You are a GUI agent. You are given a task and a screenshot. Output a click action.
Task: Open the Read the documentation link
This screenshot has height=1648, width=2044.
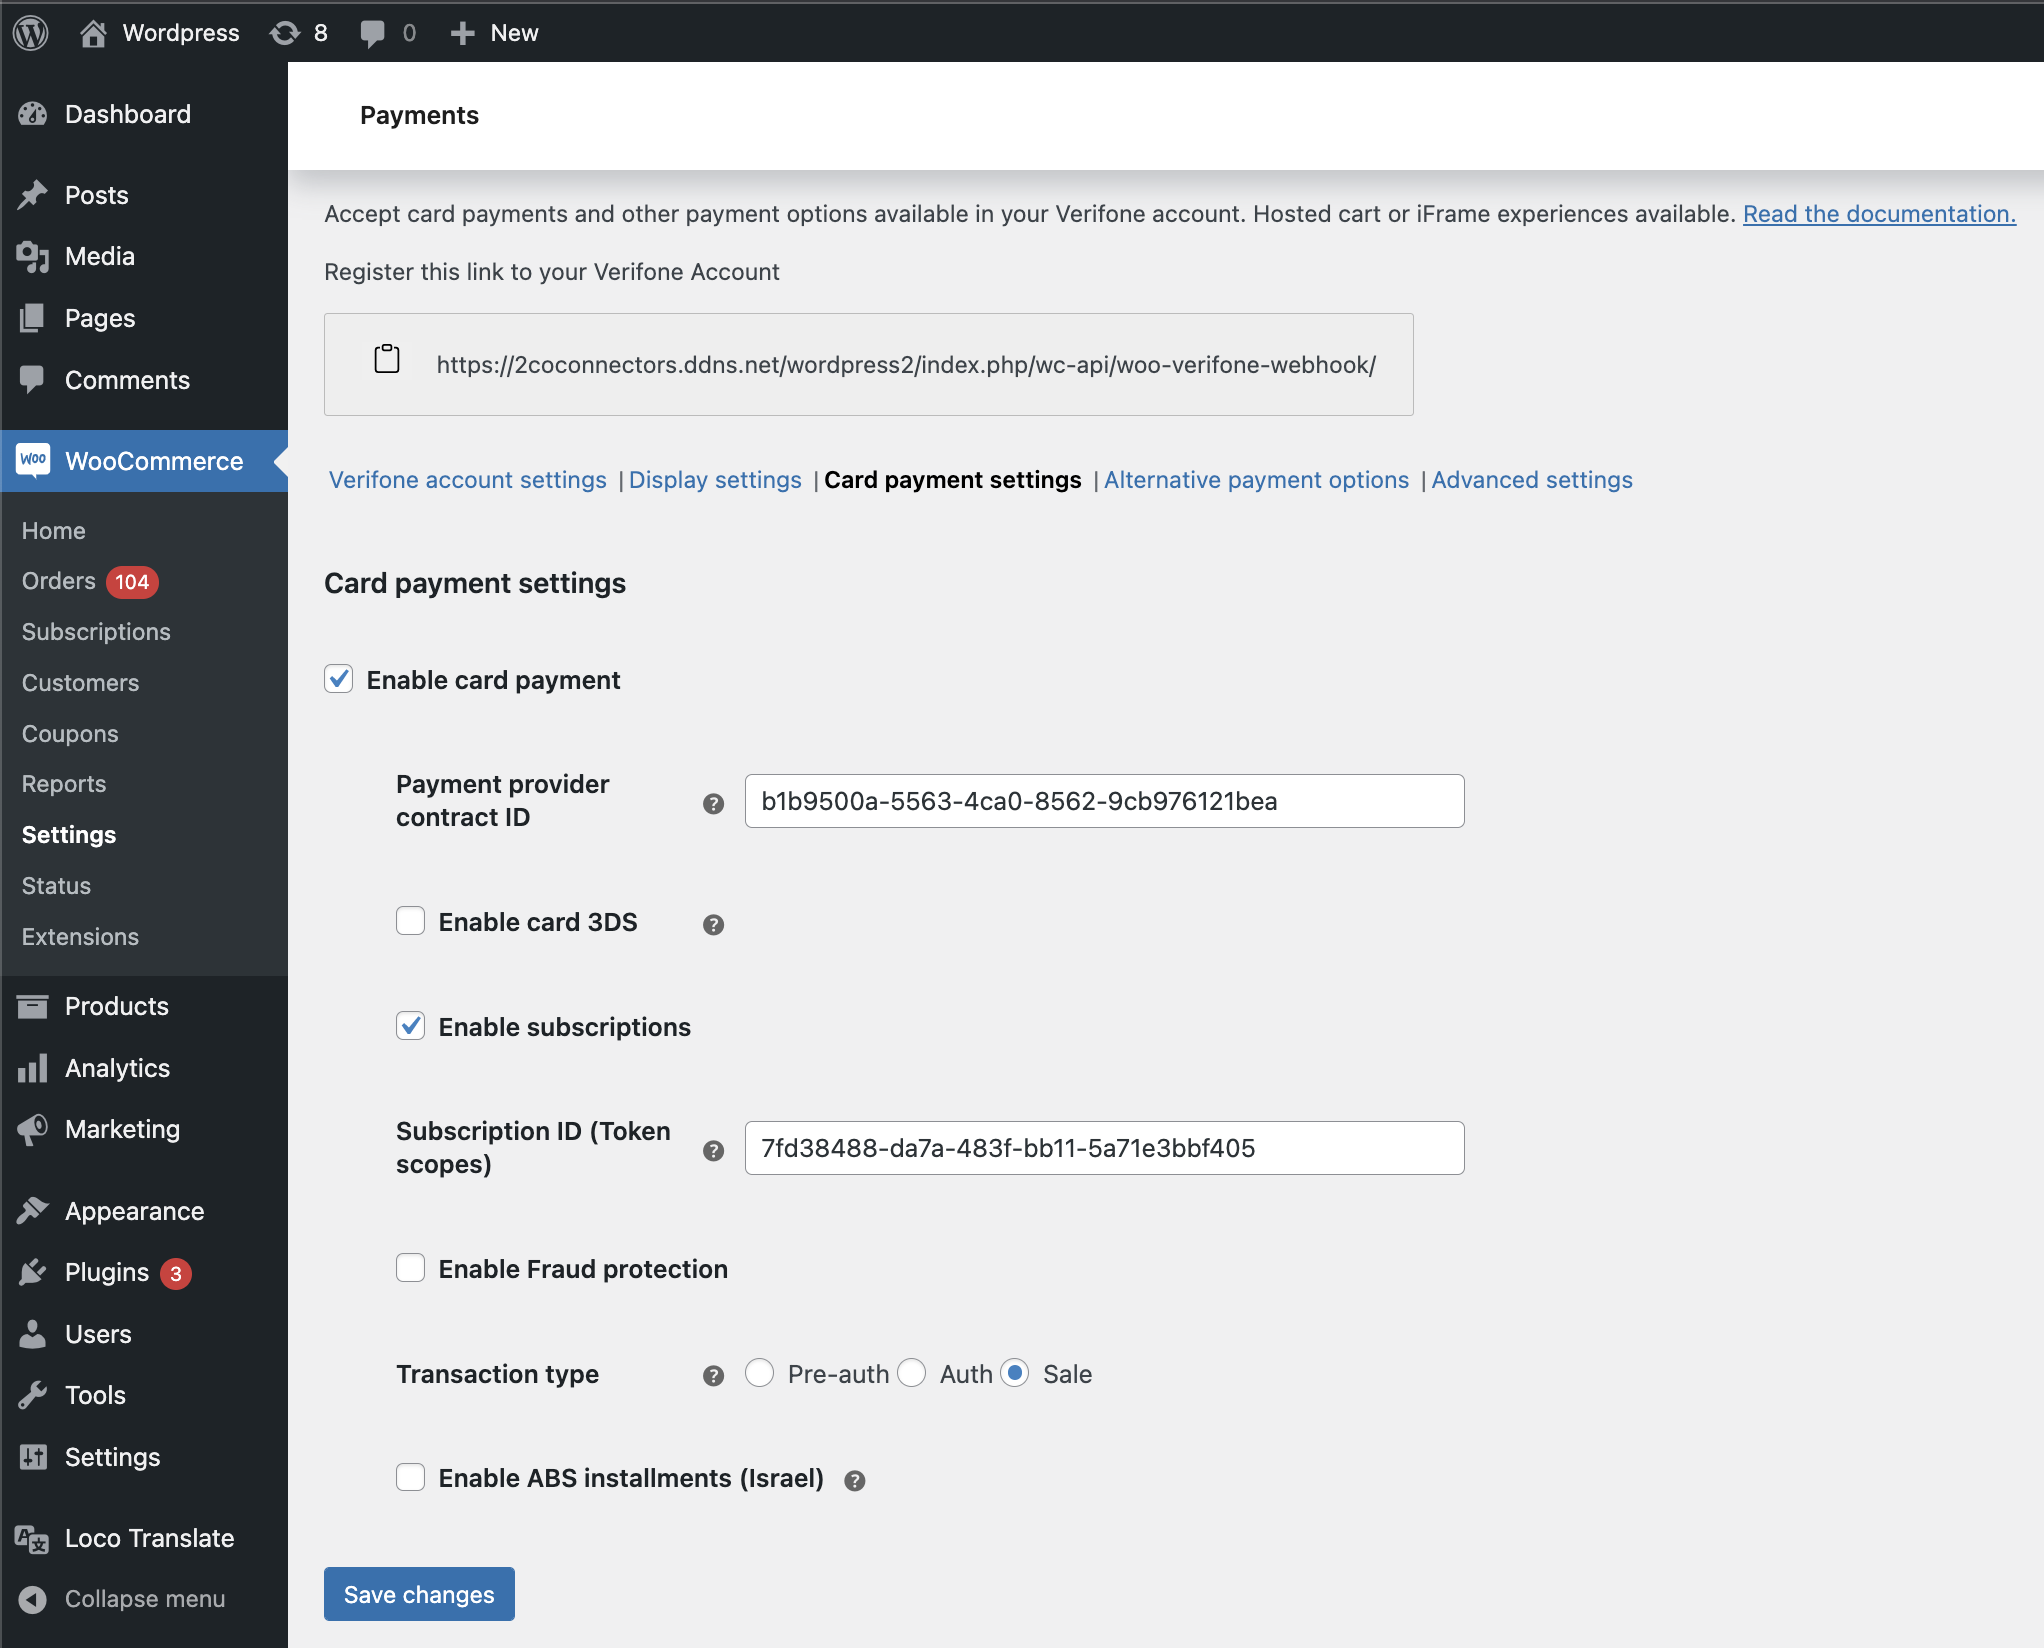coord(1877,213)
